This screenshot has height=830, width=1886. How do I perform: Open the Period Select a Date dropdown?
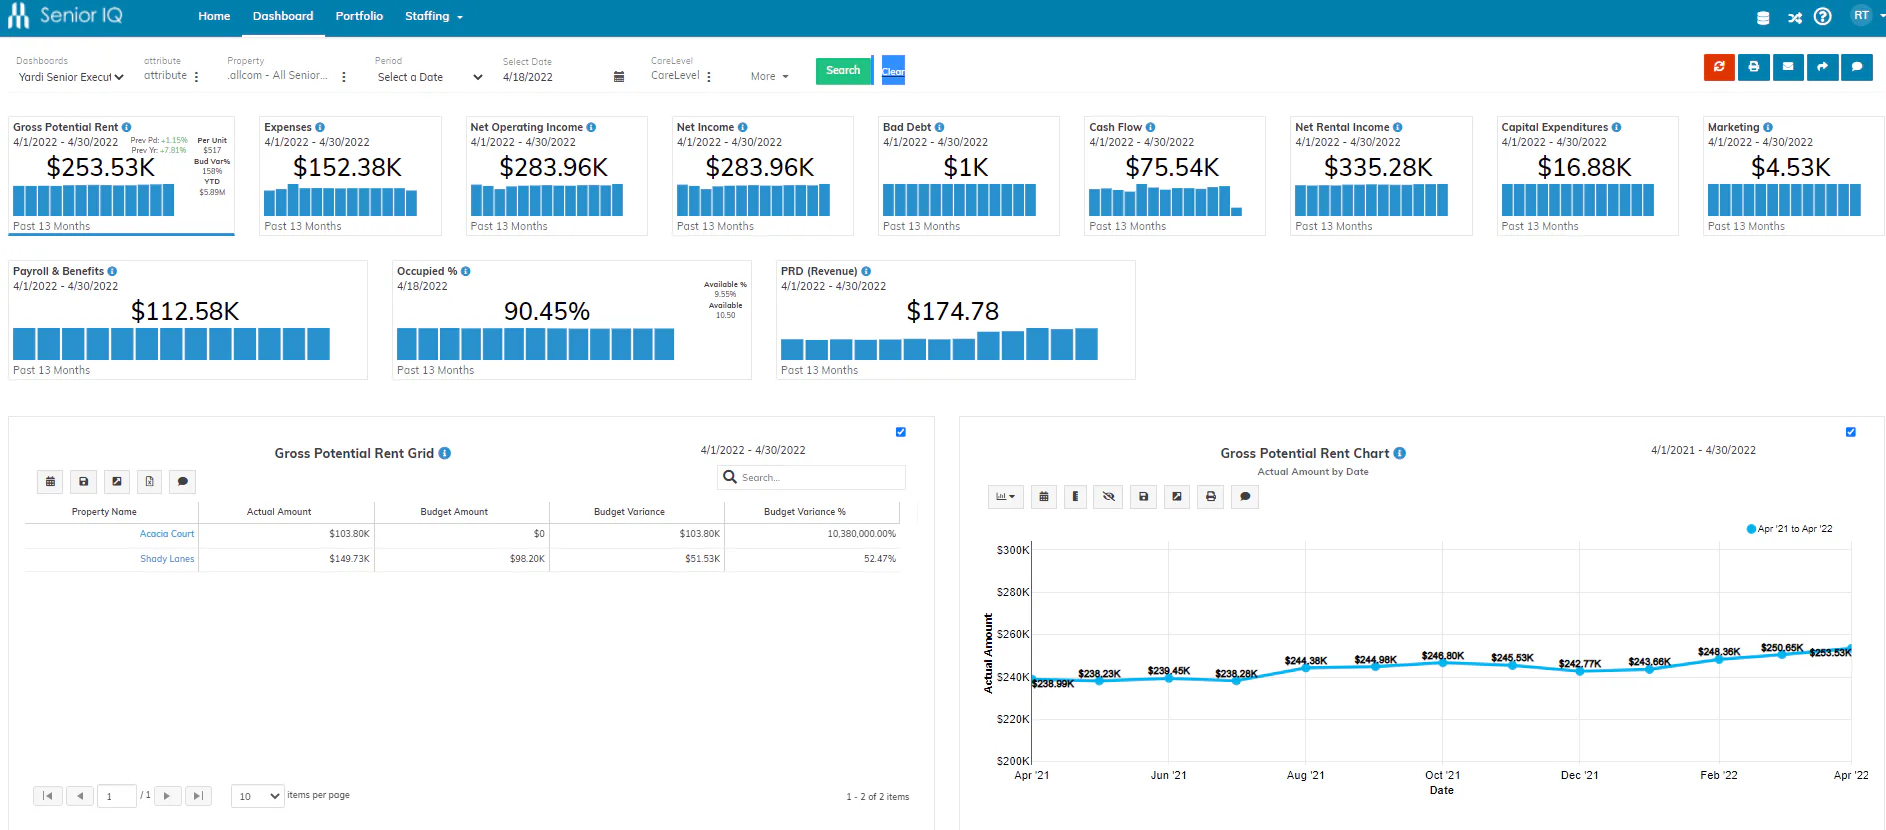430,77
